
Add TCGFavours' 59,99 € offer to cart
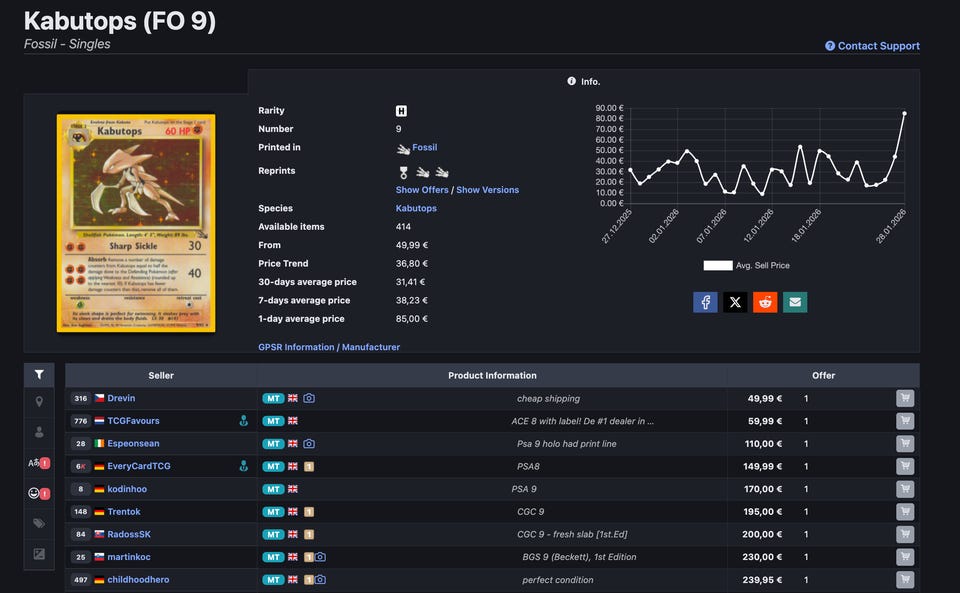(x=905, y=421)
